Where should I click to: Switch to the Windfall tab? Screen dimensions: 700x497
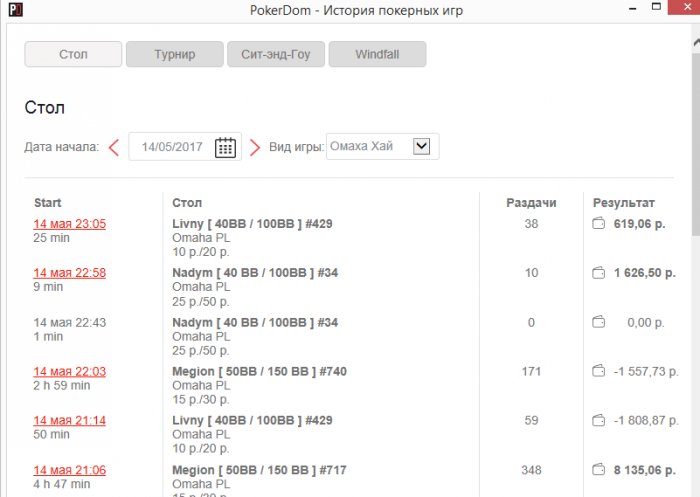click(377, 54)
